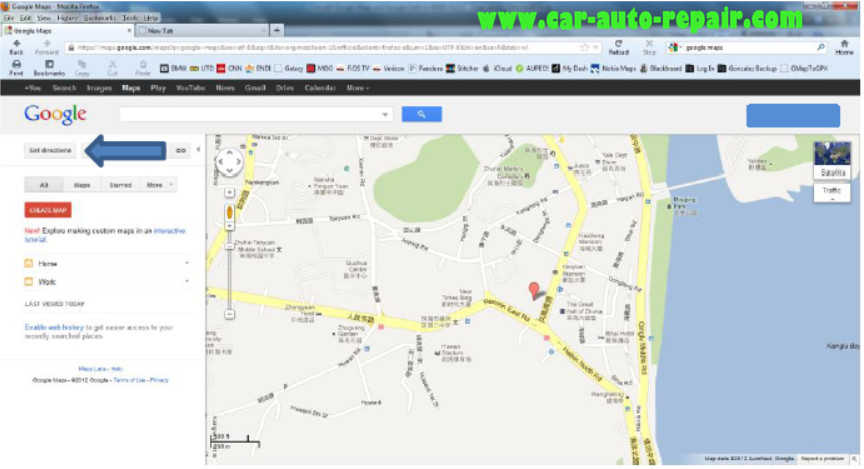Switch map to Satellite view
Screen dimensions: 864x469
832,160
